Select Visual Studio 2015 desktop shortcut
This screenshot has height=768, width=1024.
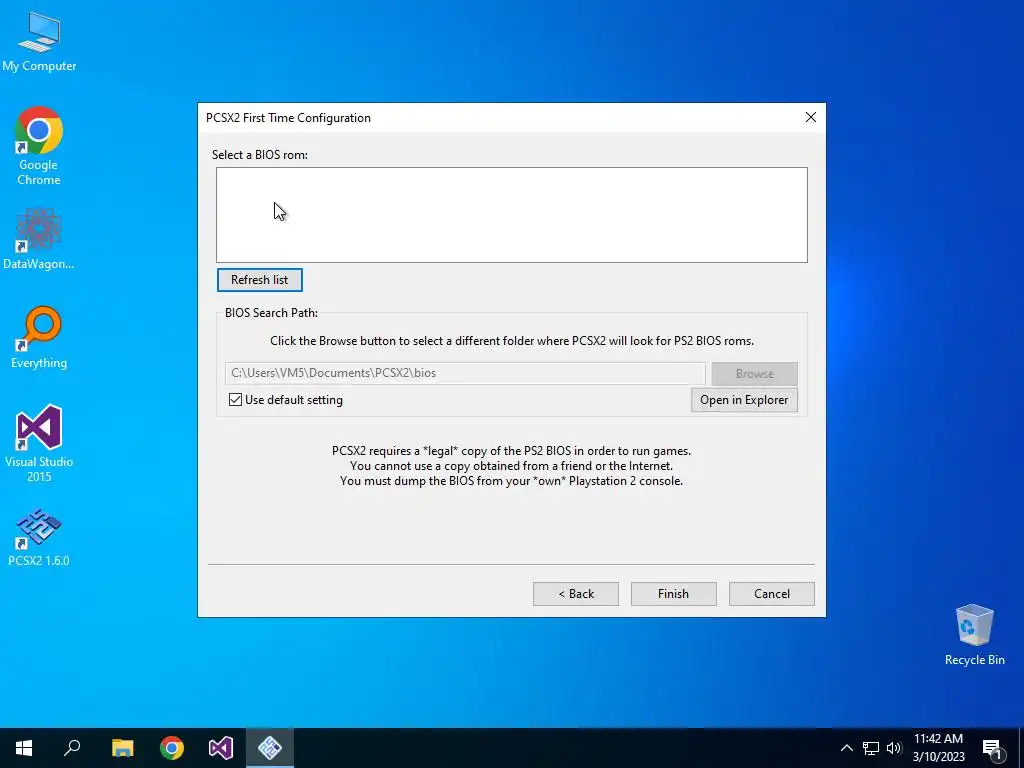click(x=39, y=443)
